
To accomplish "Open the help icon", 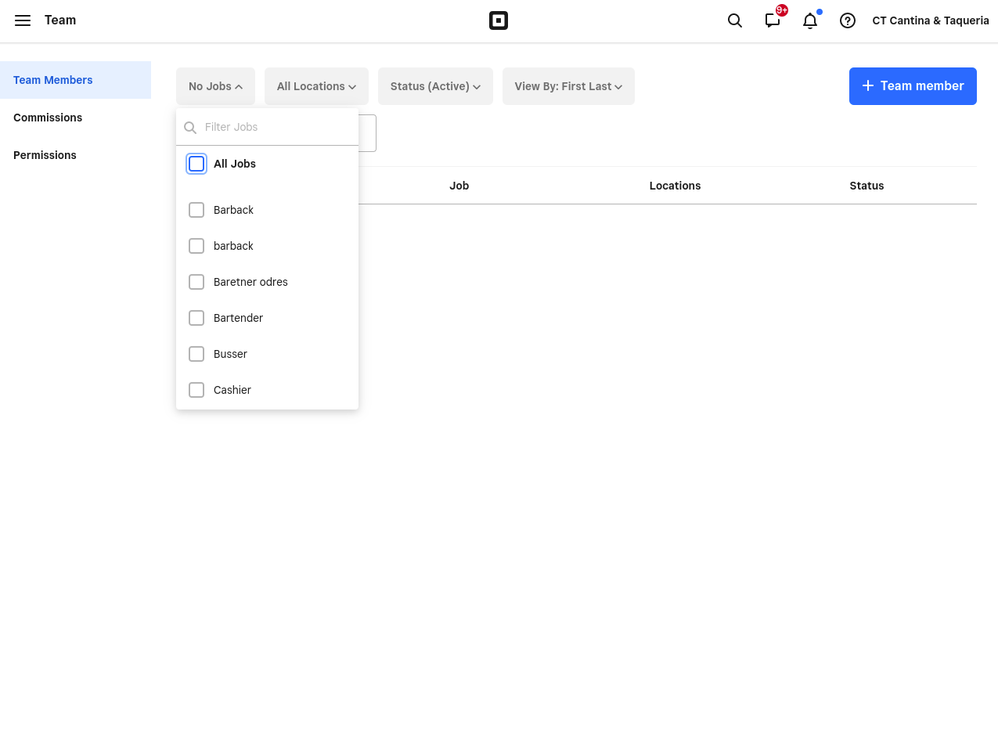I will pyautogui.click(x=847, y=20).
